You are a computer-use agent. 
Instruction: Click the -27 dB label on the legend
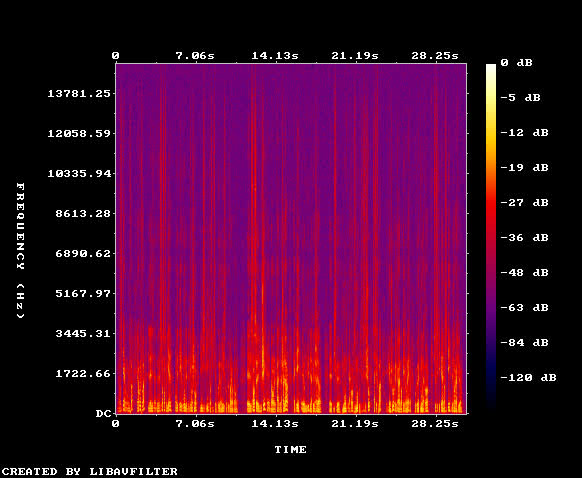524,203
